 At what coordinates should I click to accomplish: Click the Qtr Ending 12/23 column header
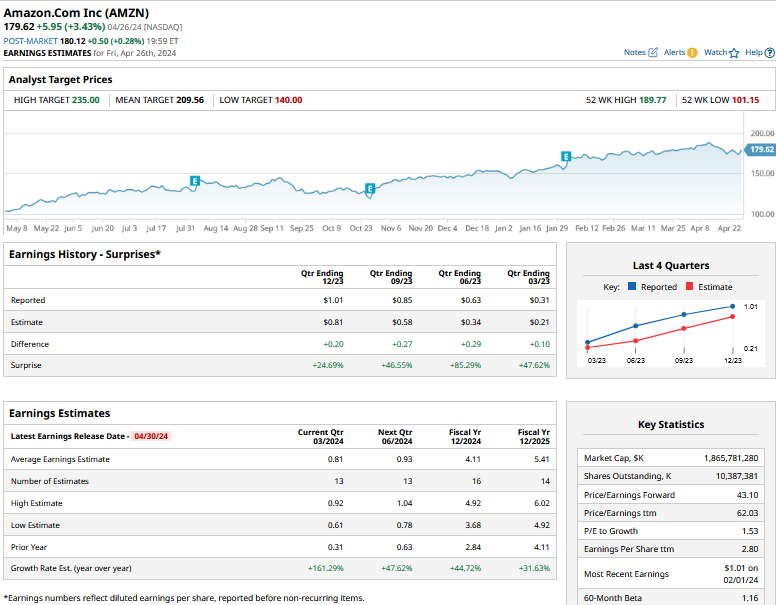click(x=322, y=277)
